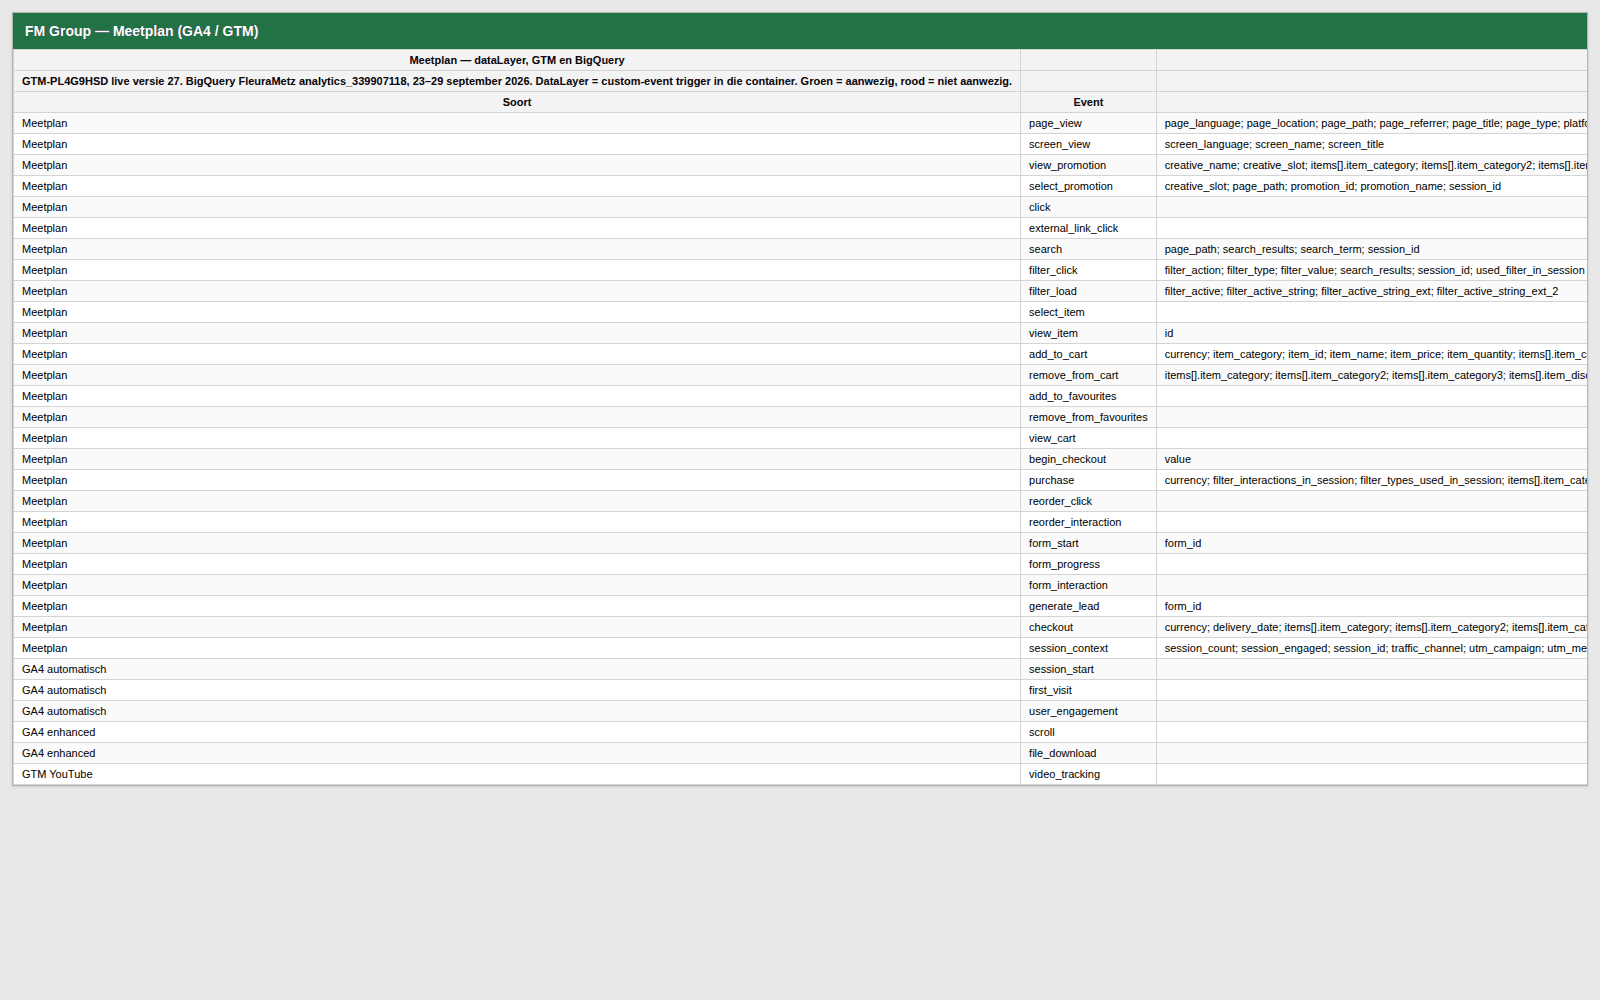Click the Event column header
This screenshot has height=1000, width=1600.
click(1088, 102)
